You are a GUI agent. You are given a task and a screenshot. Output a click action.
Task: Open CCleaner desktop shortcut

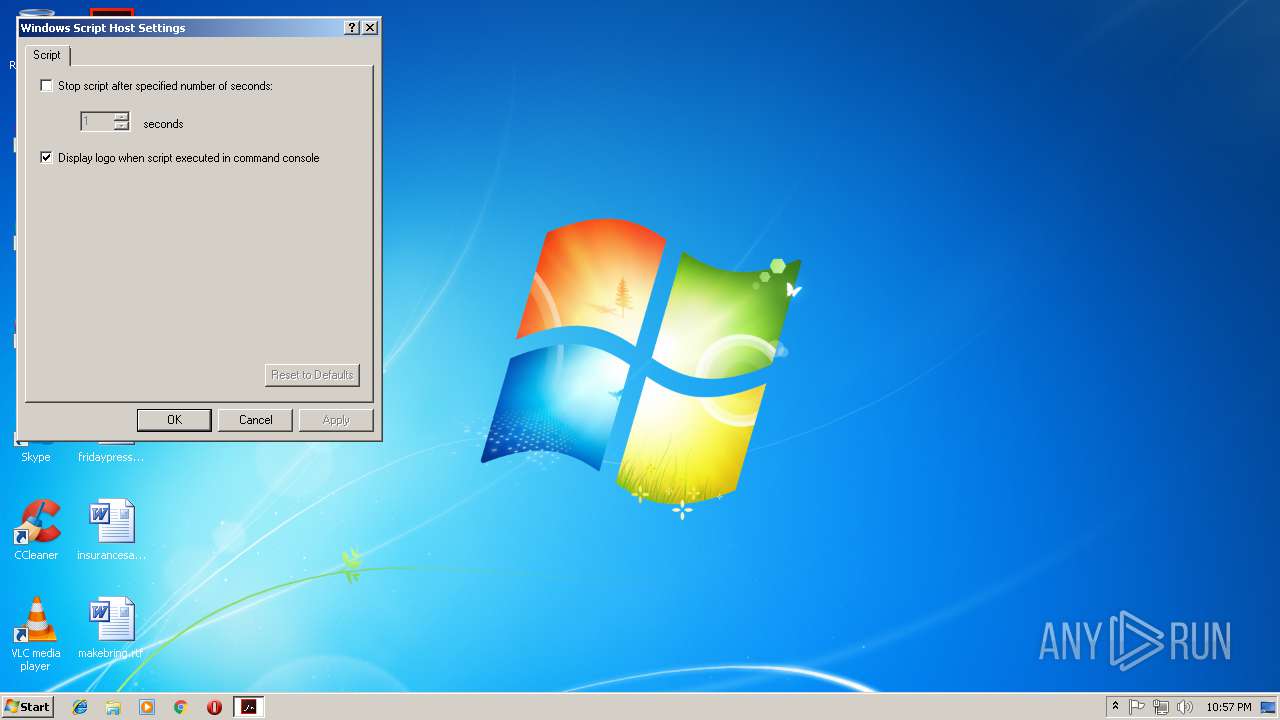click(x=36, y=530)
